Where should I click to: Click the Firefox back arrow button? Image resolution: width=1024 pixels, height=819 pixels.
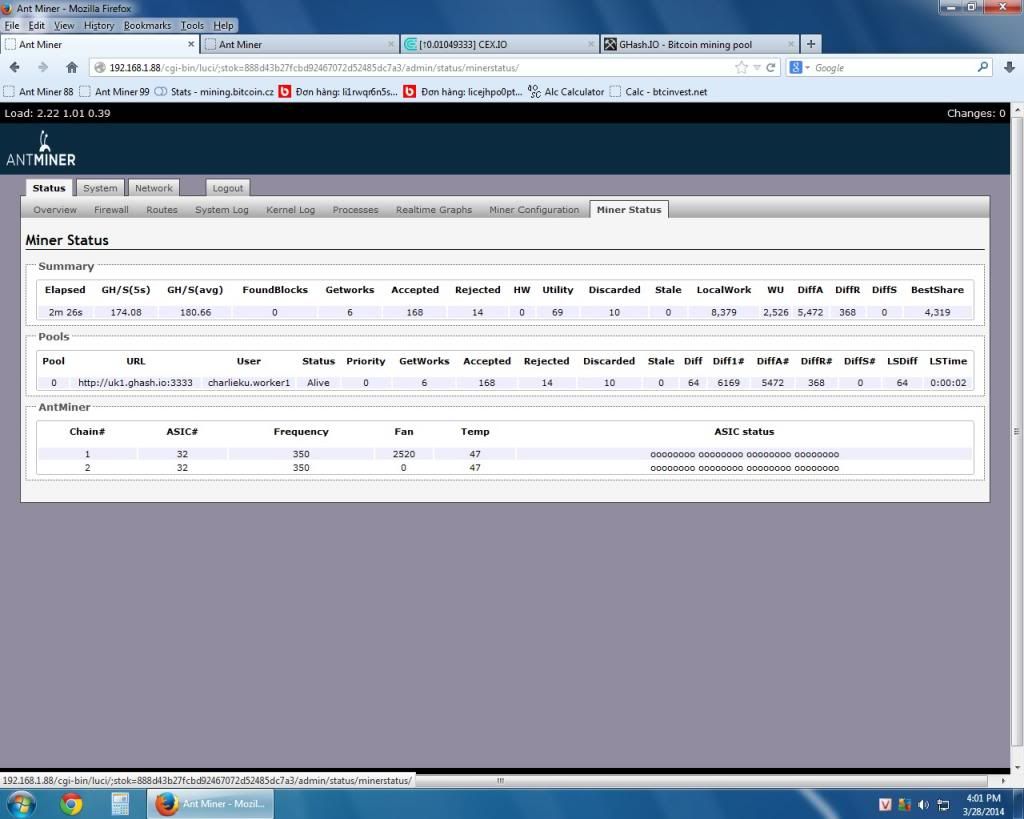click(16, 68)
